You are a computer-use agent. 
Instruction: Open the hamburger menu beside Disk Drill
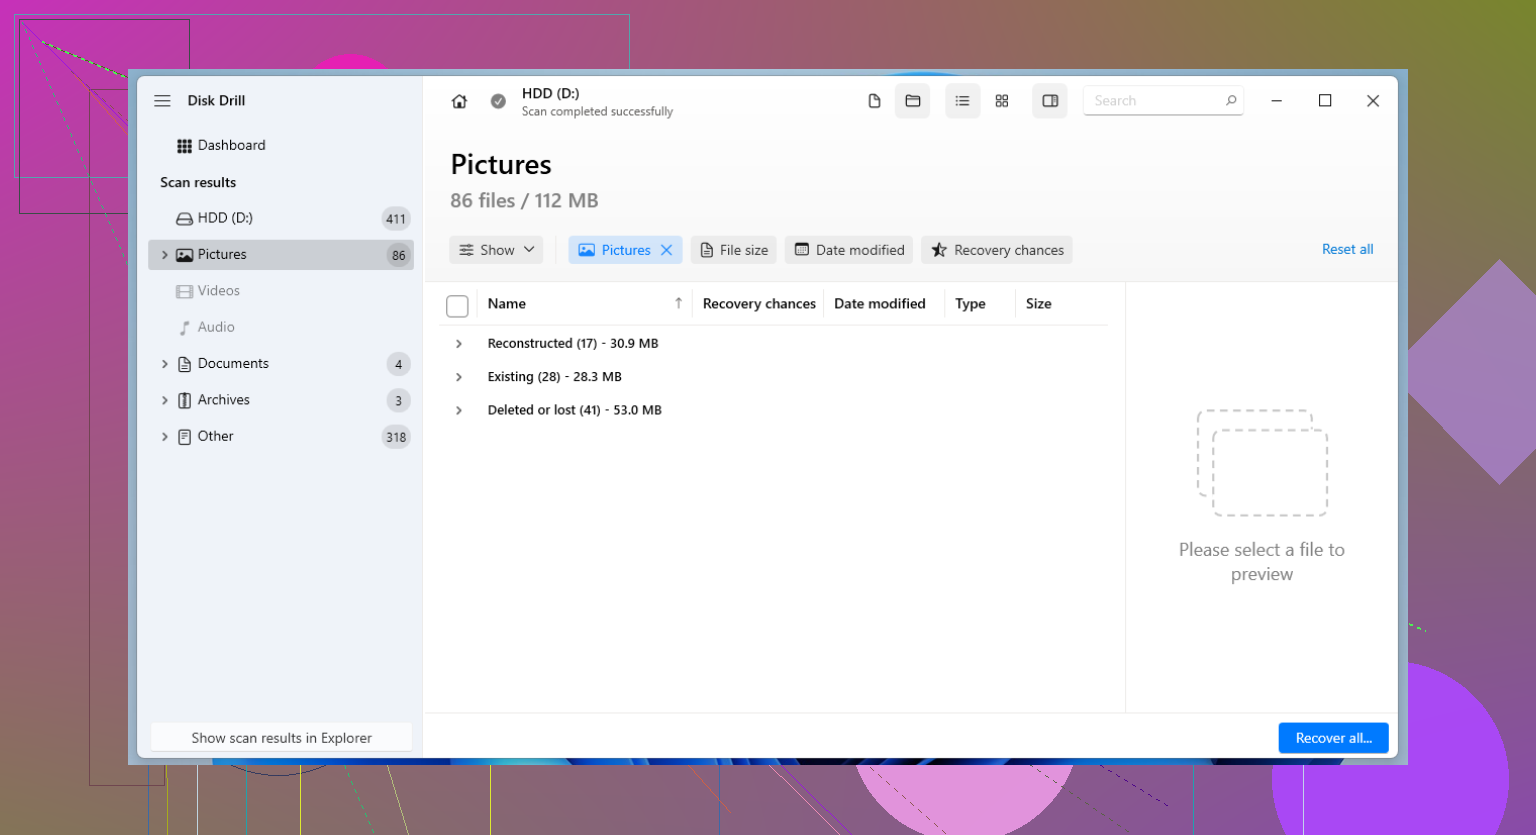162,101
